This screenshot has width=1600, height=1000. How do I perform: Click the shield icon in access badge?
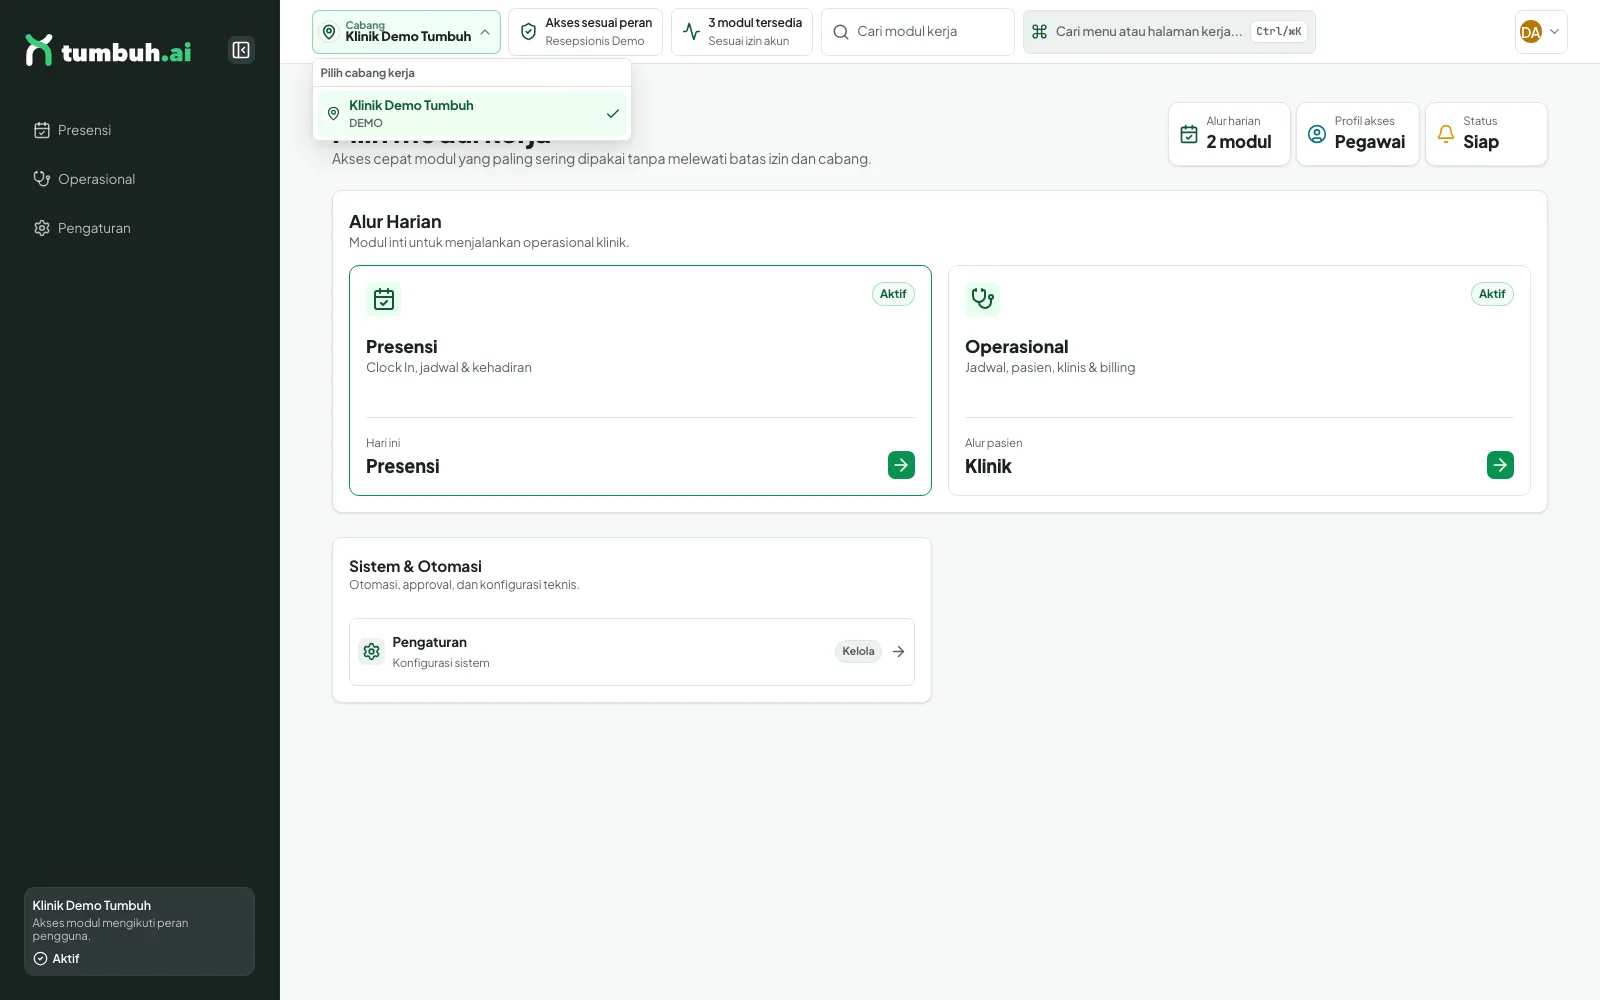point(528,32)
